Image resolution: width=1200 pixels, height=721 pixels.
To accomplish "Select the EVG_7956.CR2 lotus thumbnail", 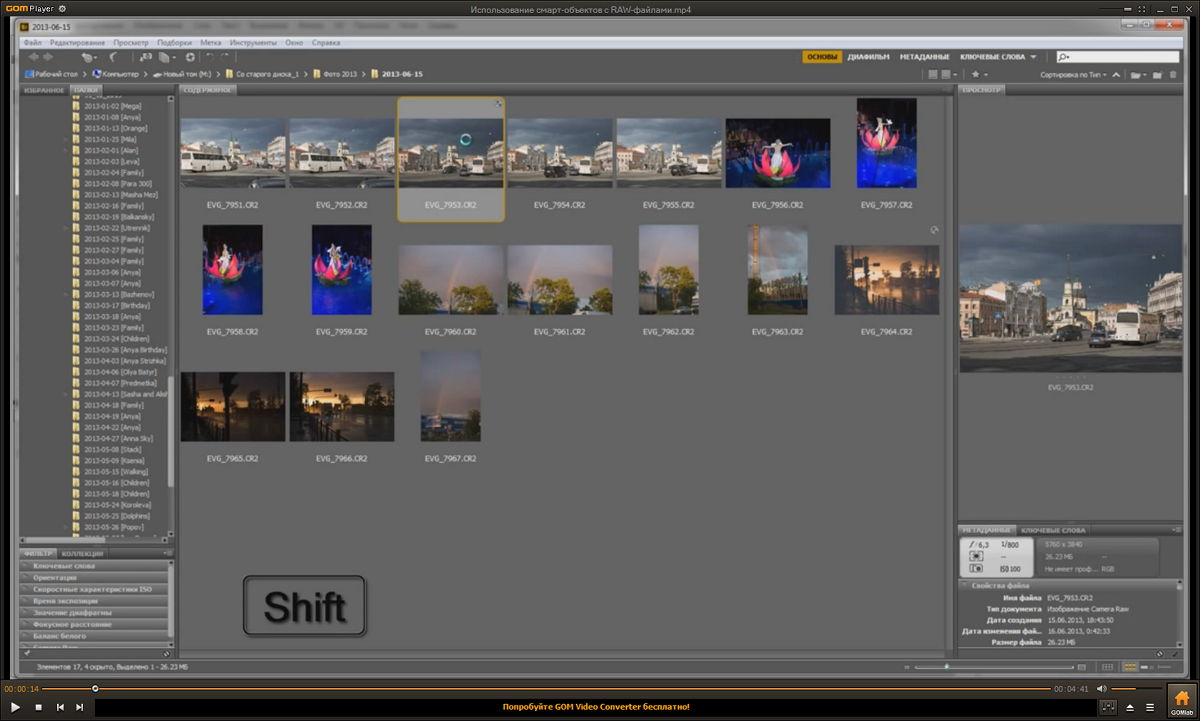I will [x=777, y=153].
